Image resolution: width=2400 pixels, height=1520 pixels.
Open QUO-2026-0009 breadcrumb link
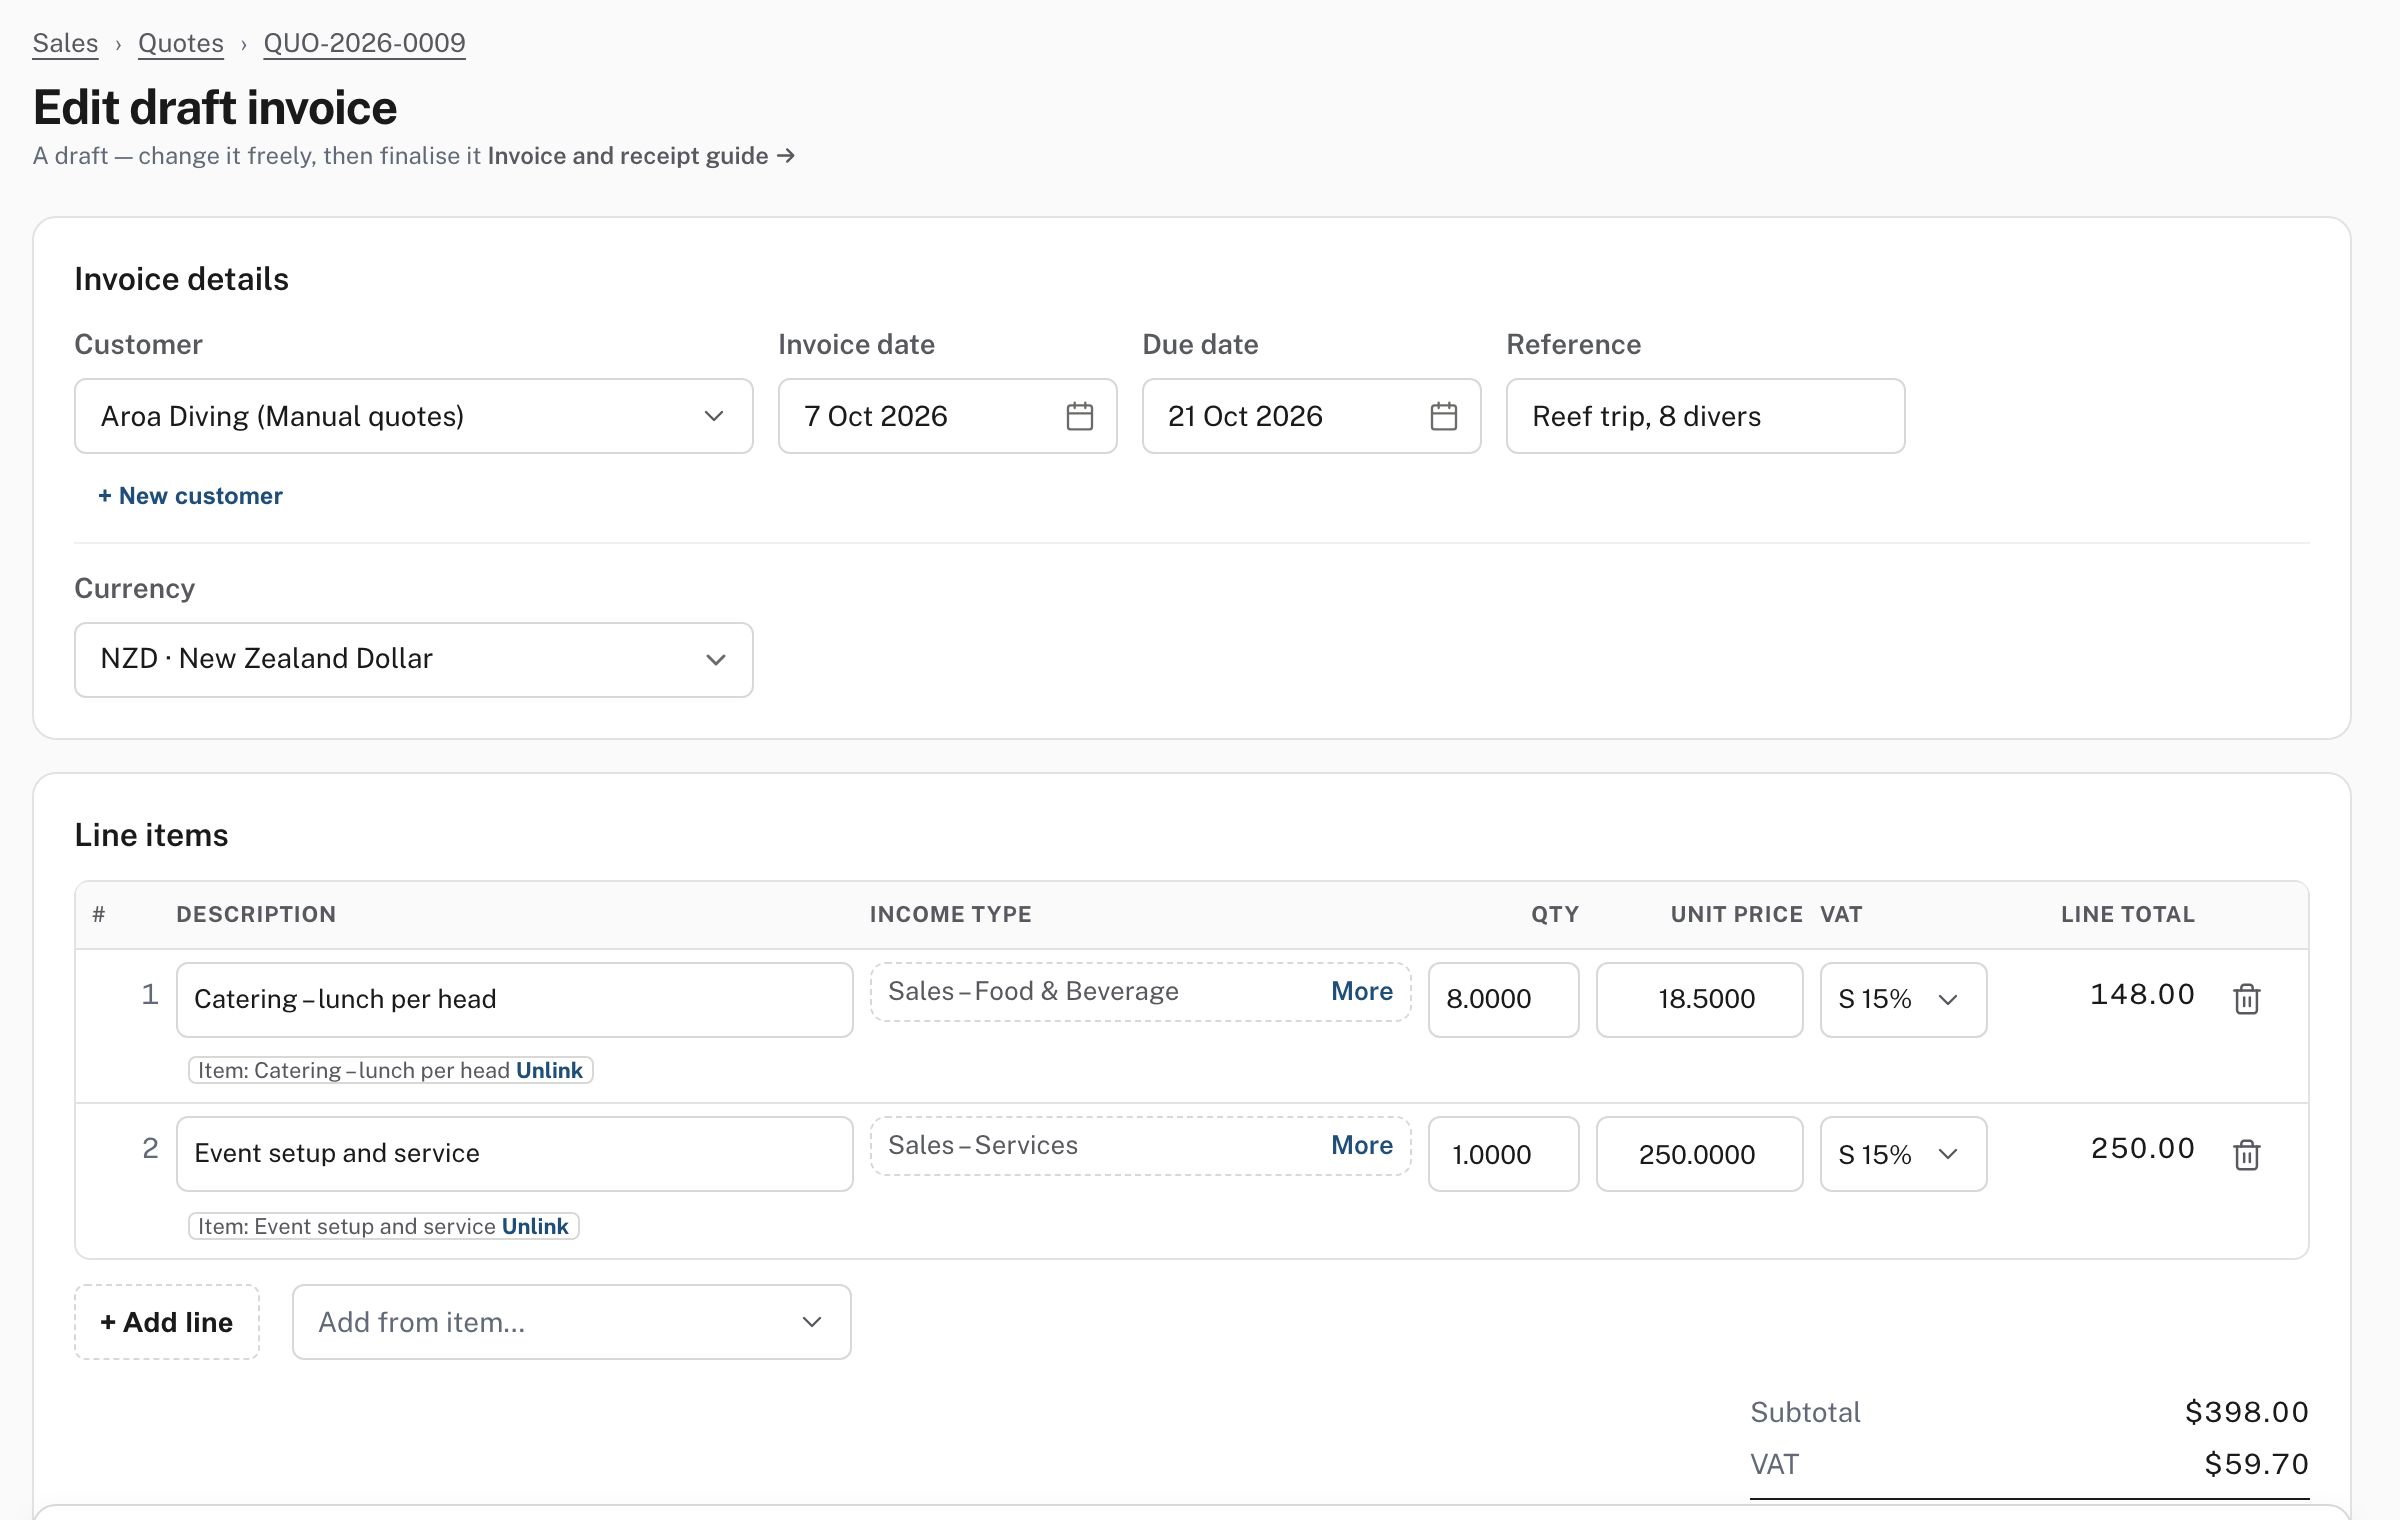point(364,43)
